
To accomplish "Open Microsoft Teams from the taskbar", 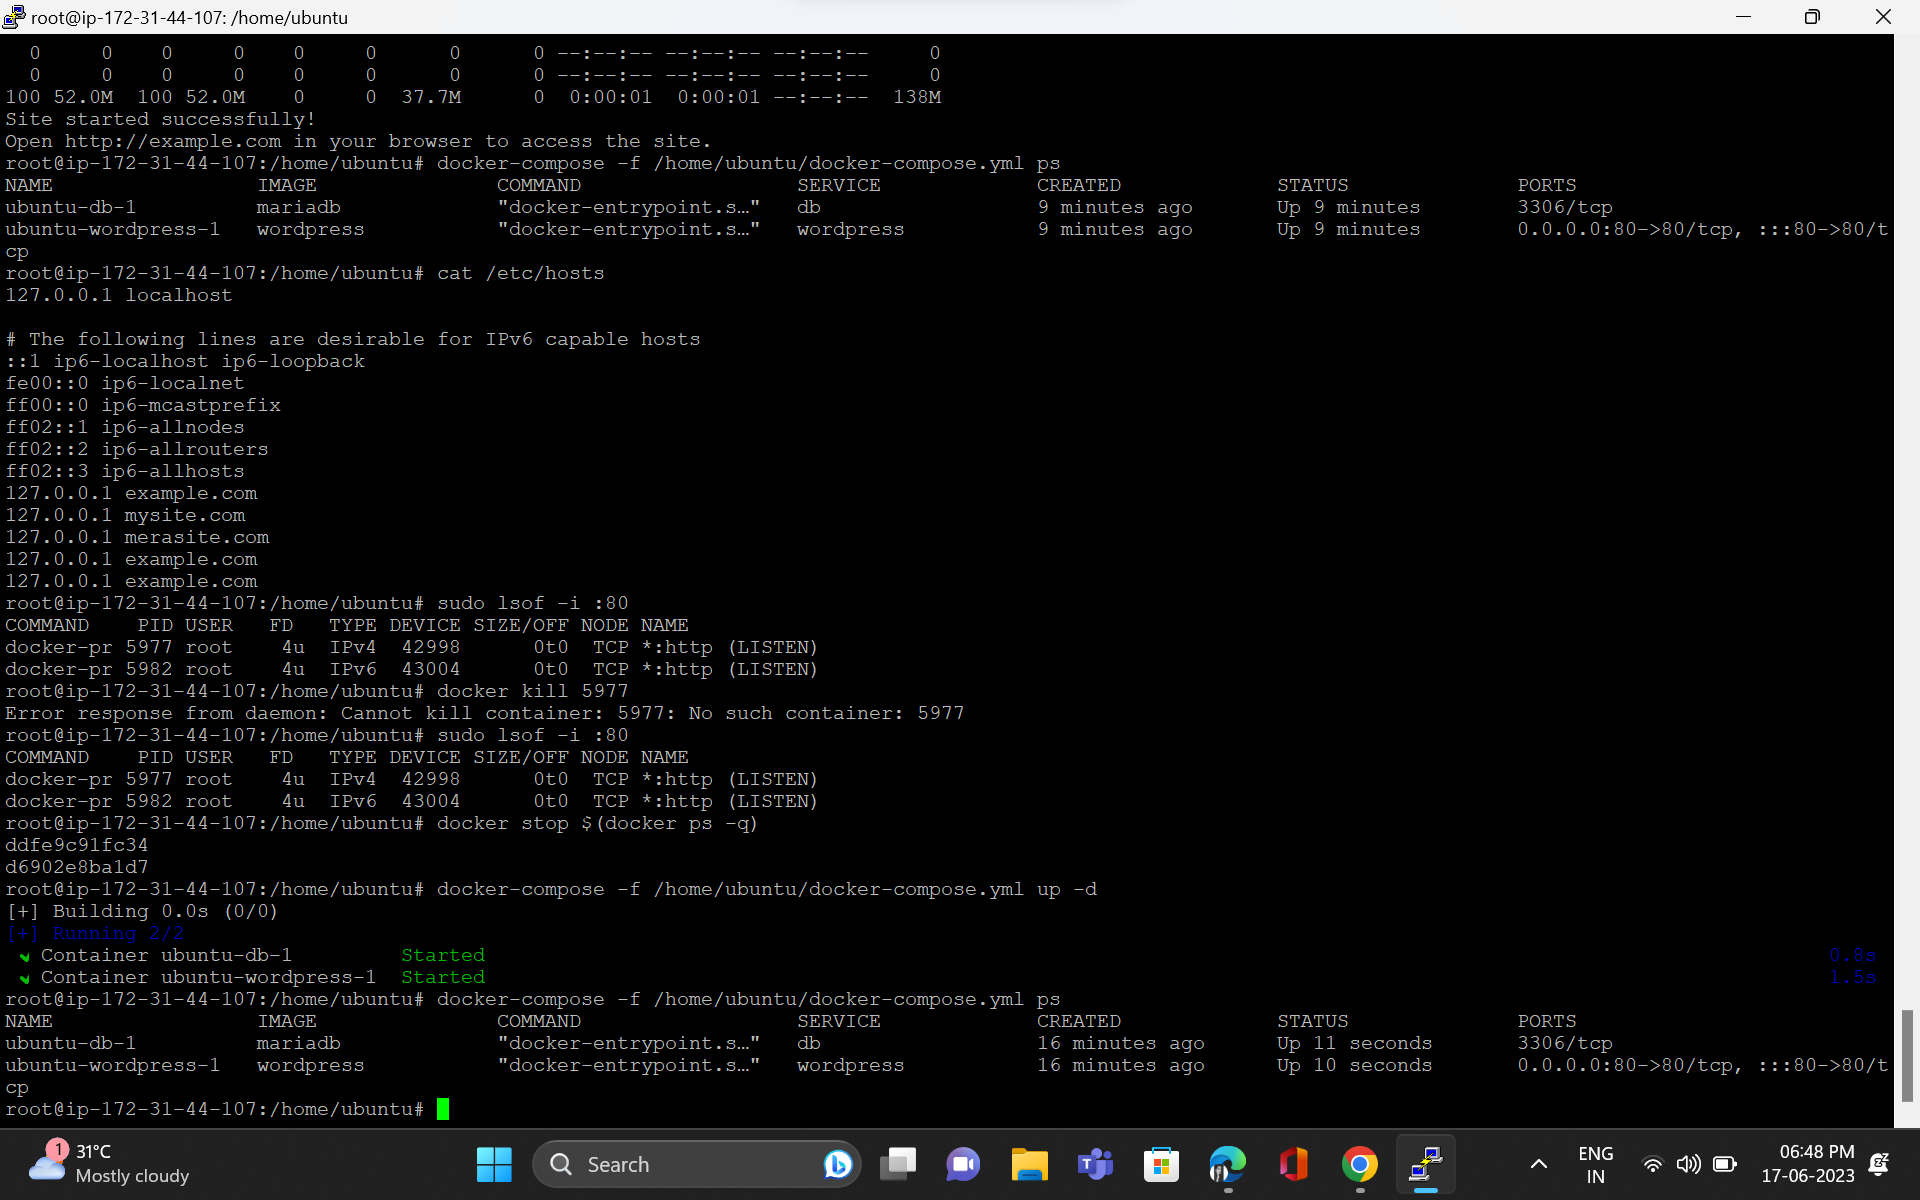I will click(1095, 1164).
